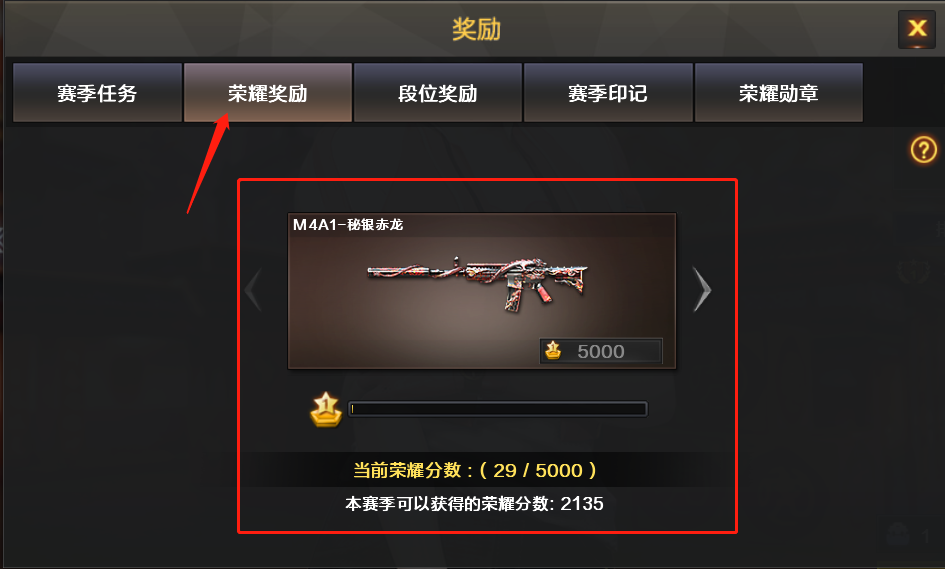The image size is (945, 569).
Task: Click the gold level 1 honor badge
Action: [326, 409]
